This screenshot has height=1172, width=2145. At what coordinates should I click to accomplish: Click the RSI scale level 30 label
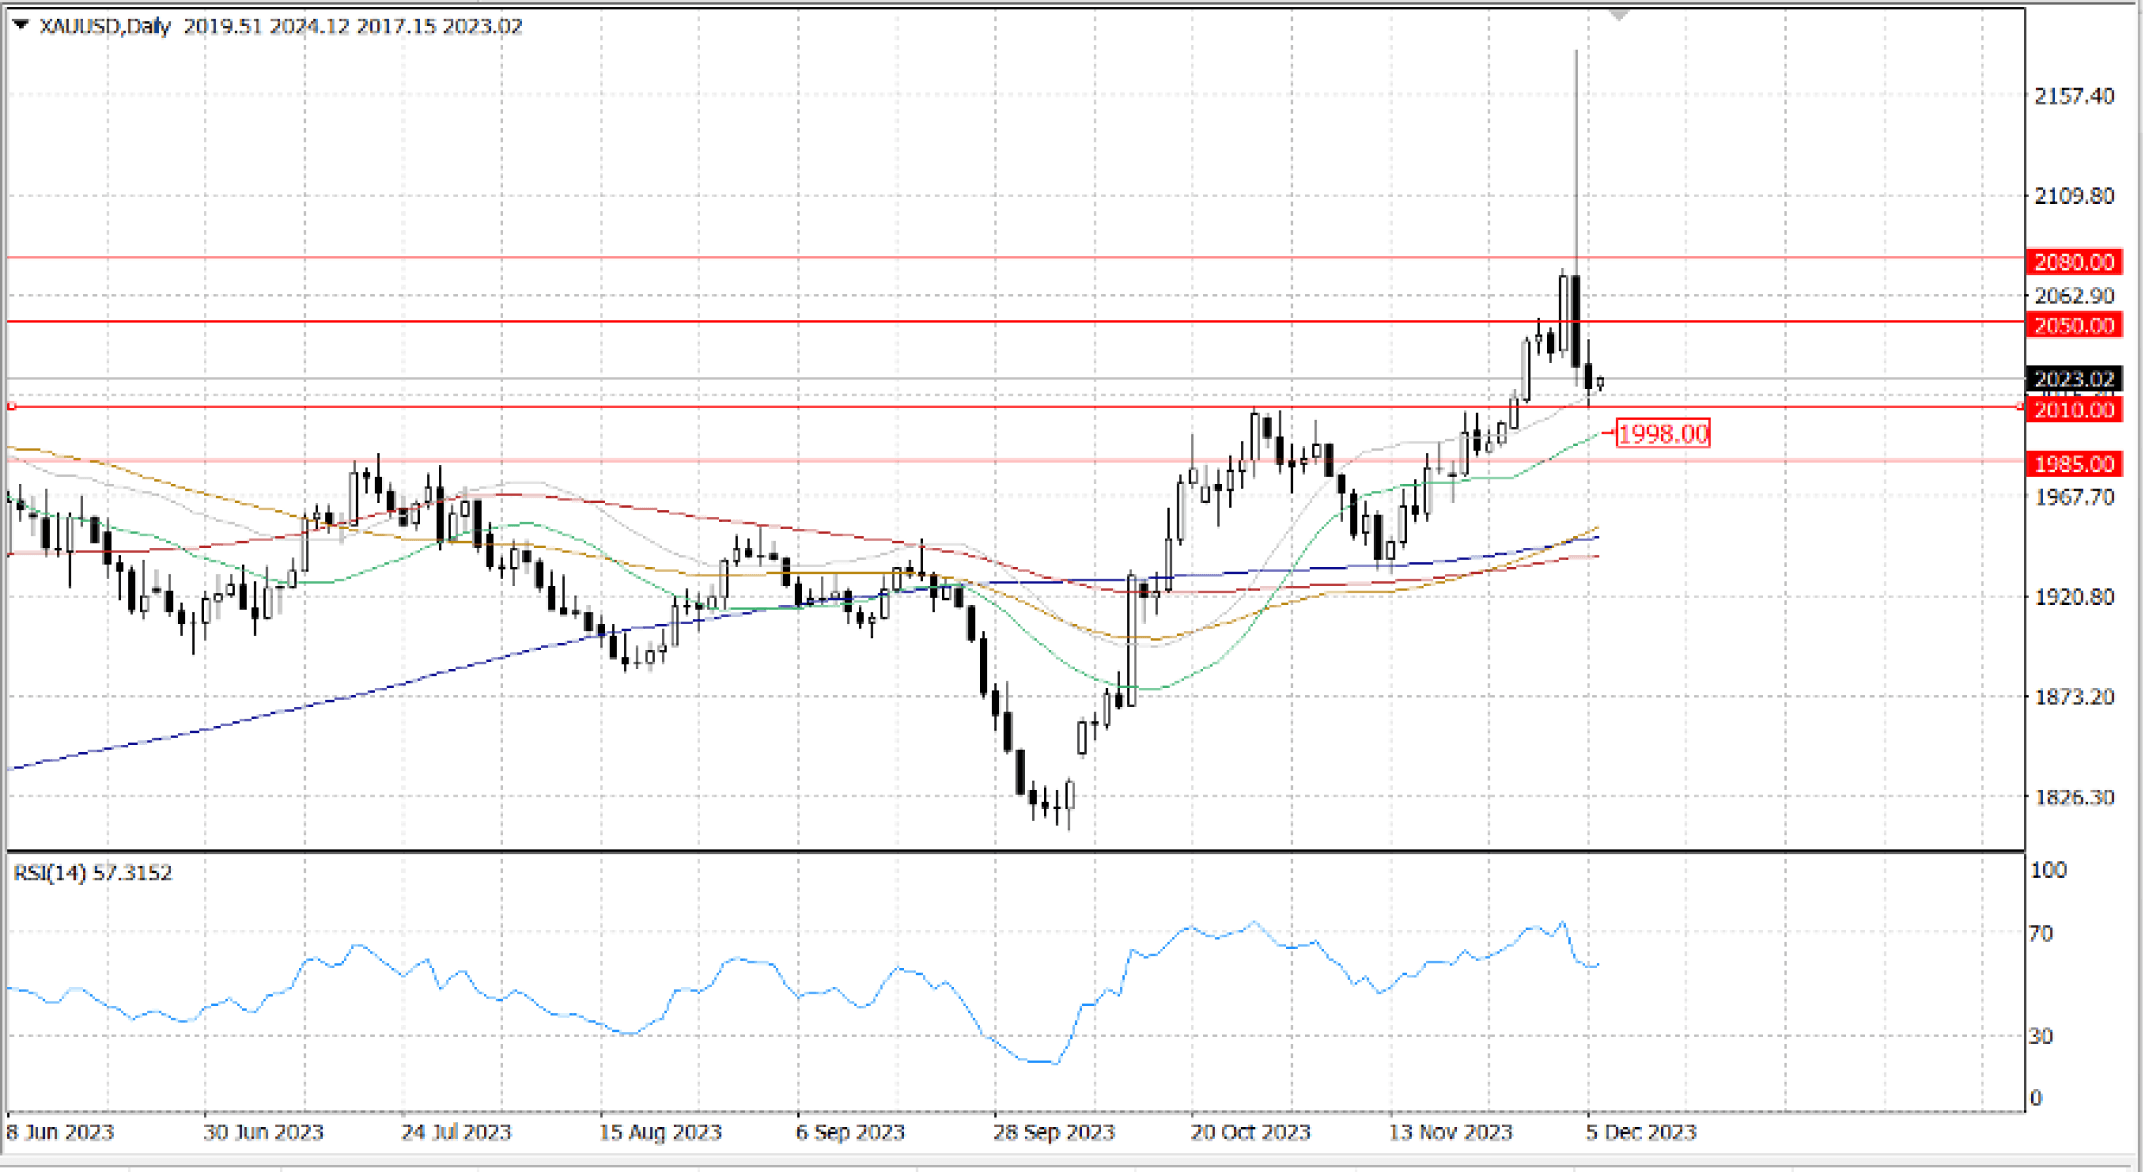2041,1036
